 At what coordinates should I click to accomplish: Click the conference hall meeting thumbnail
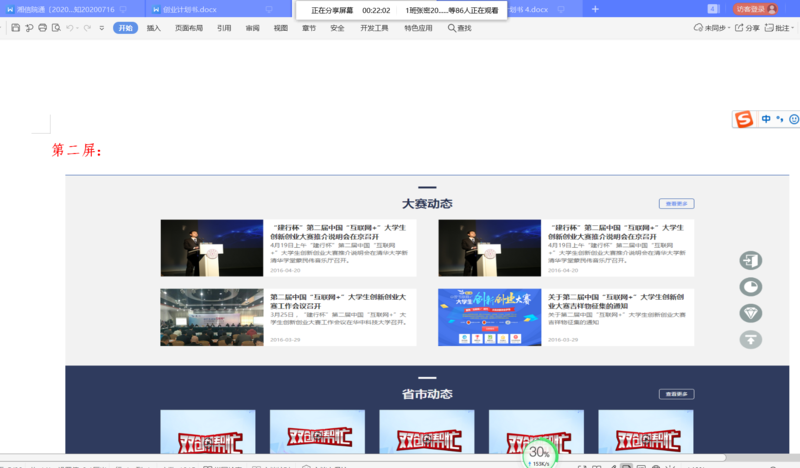click(x=212, y=317)
